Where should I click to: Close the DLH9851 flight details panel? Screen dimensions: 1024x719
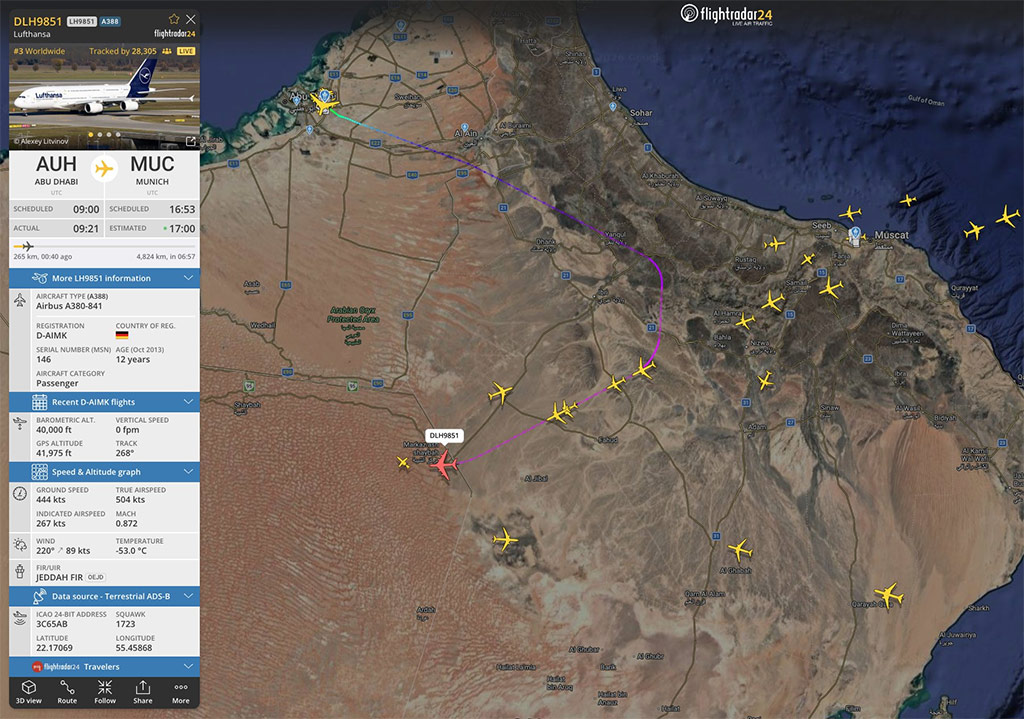[190, 19]
